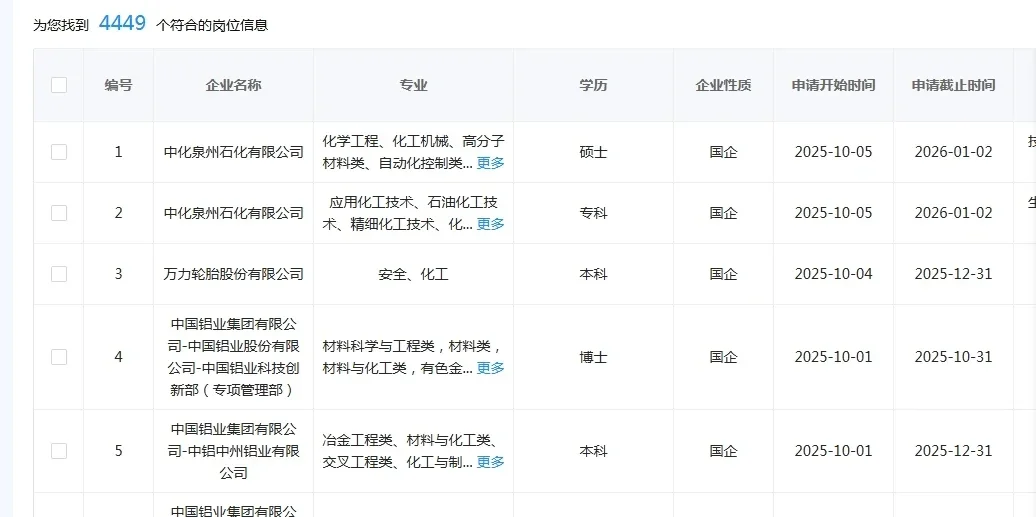The height and width of the screenshot is (517, 1036).
Task: Select checkbox for row 5 中铝中州铝业
Action: click(59, 451)
